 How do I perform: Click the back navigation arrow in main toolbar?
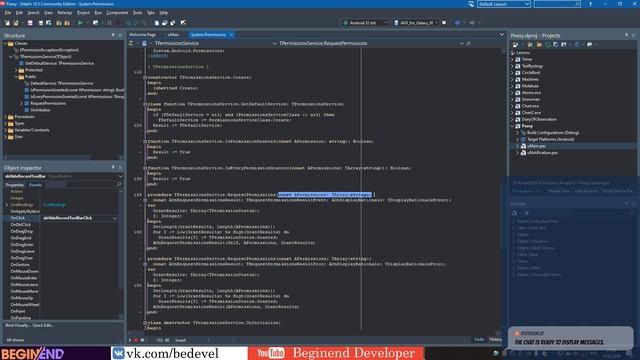[x=458, y=23]
